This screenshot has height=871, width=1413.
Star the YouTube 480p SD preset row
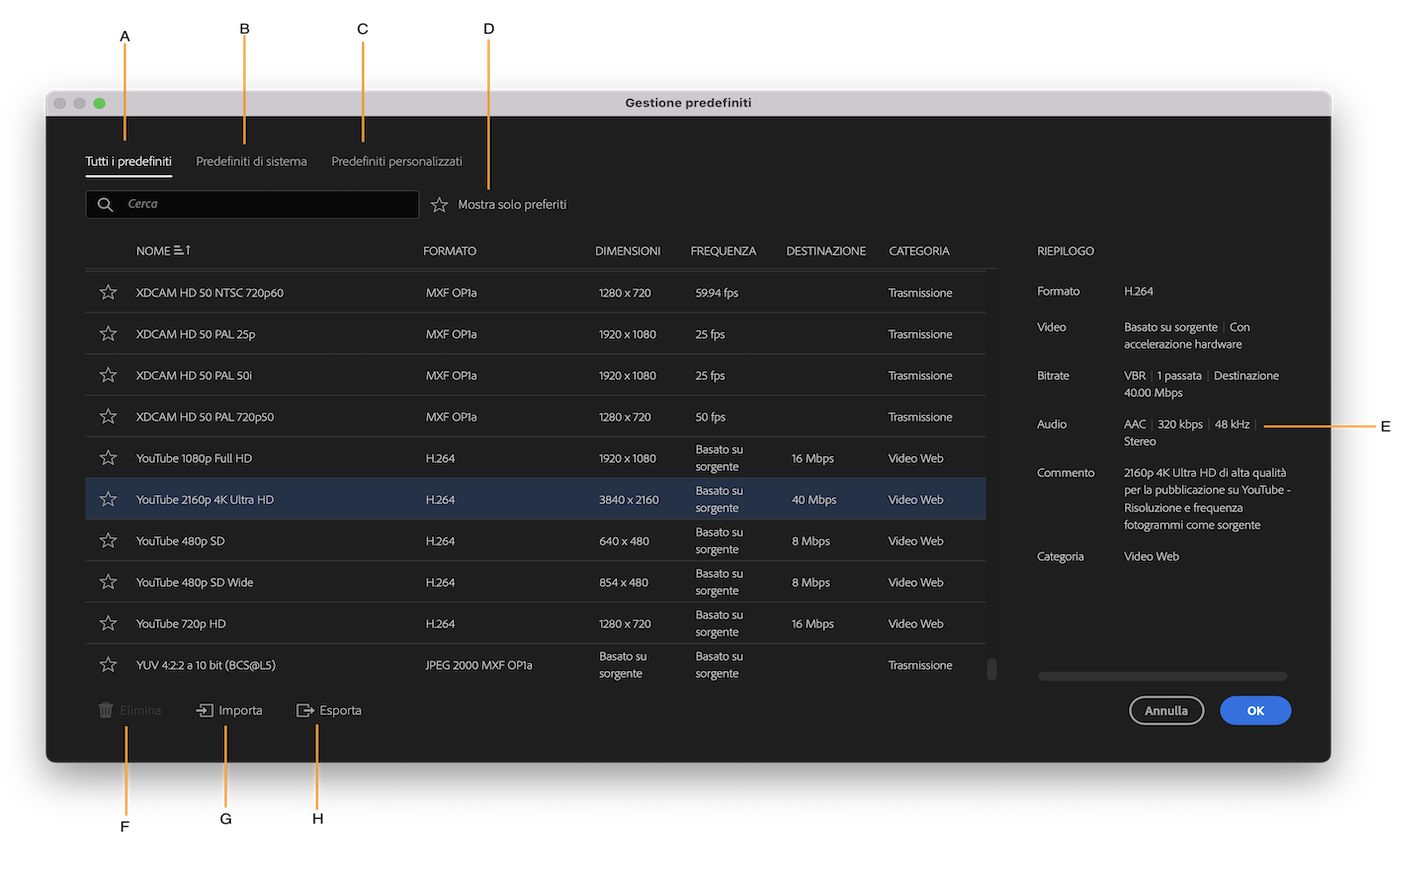coord(108,541)
